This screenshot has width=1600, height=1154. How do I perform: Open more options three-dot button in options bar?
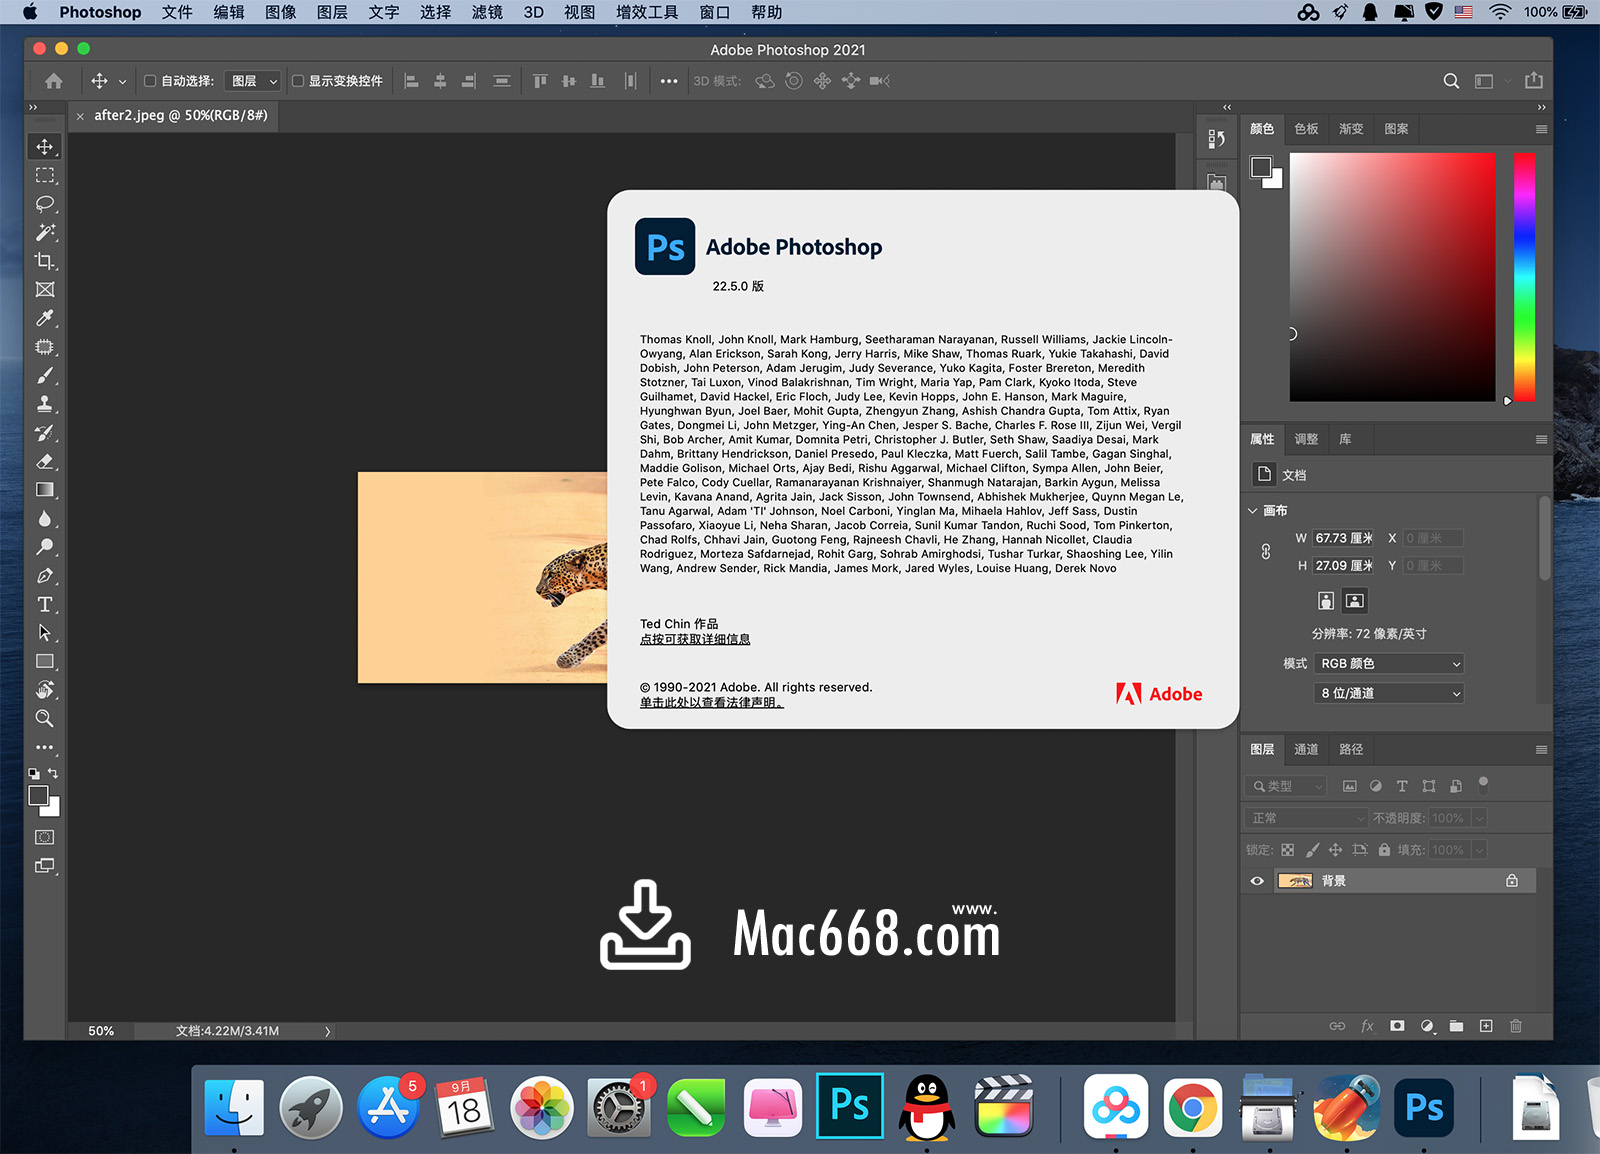click(x=669, y=81)
